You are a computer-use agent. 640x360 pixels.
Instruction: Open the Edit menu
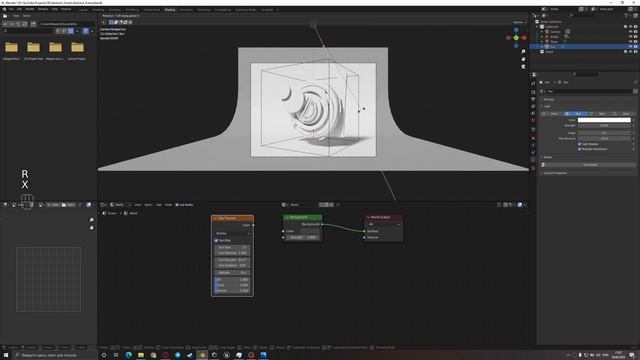coord(19,9)
